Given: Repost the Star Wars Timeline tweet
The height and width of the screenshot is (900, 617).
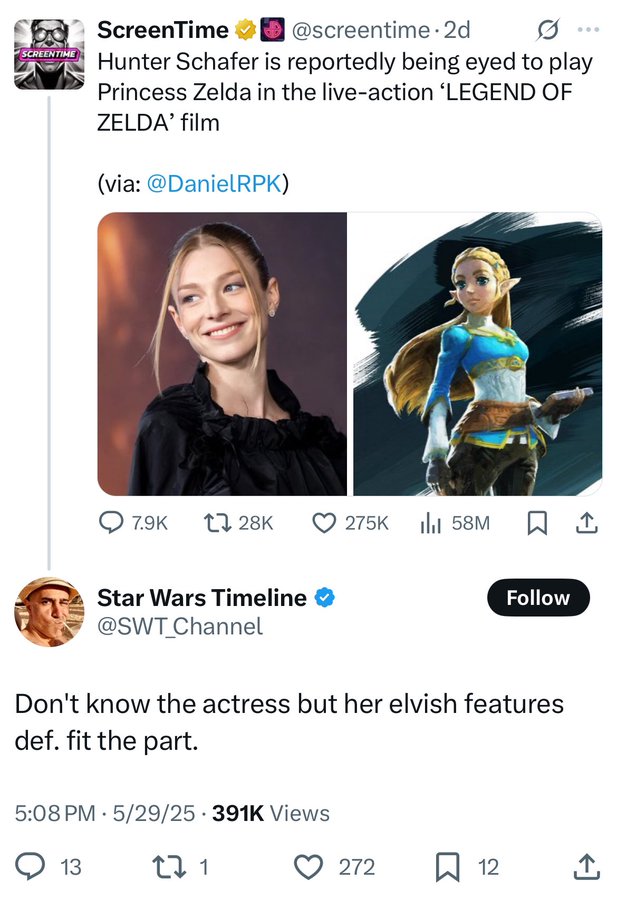Looking at the screenshot, I should pos(180,867).
